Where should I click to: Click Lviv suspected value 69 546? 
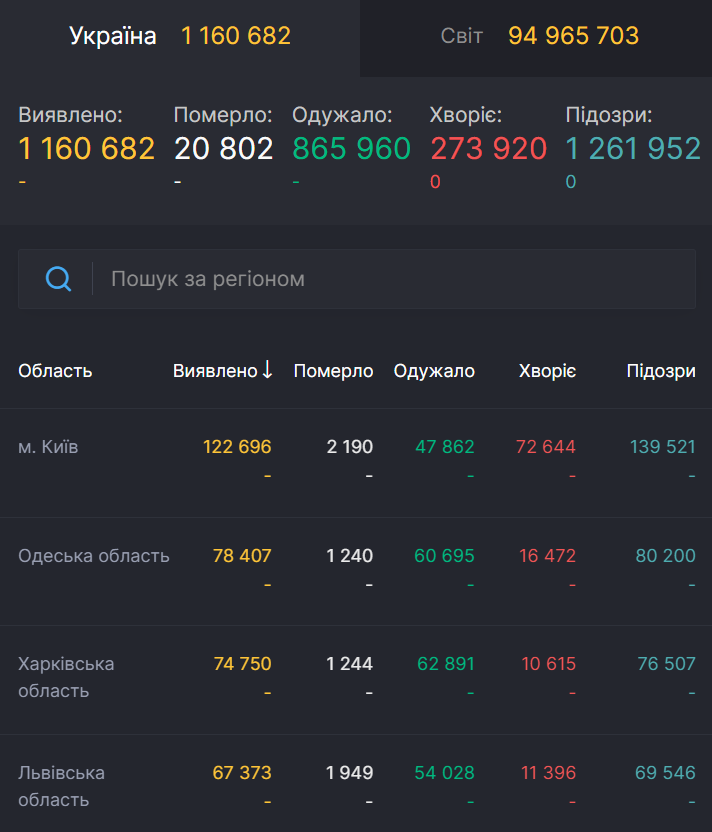pos(665,773)
